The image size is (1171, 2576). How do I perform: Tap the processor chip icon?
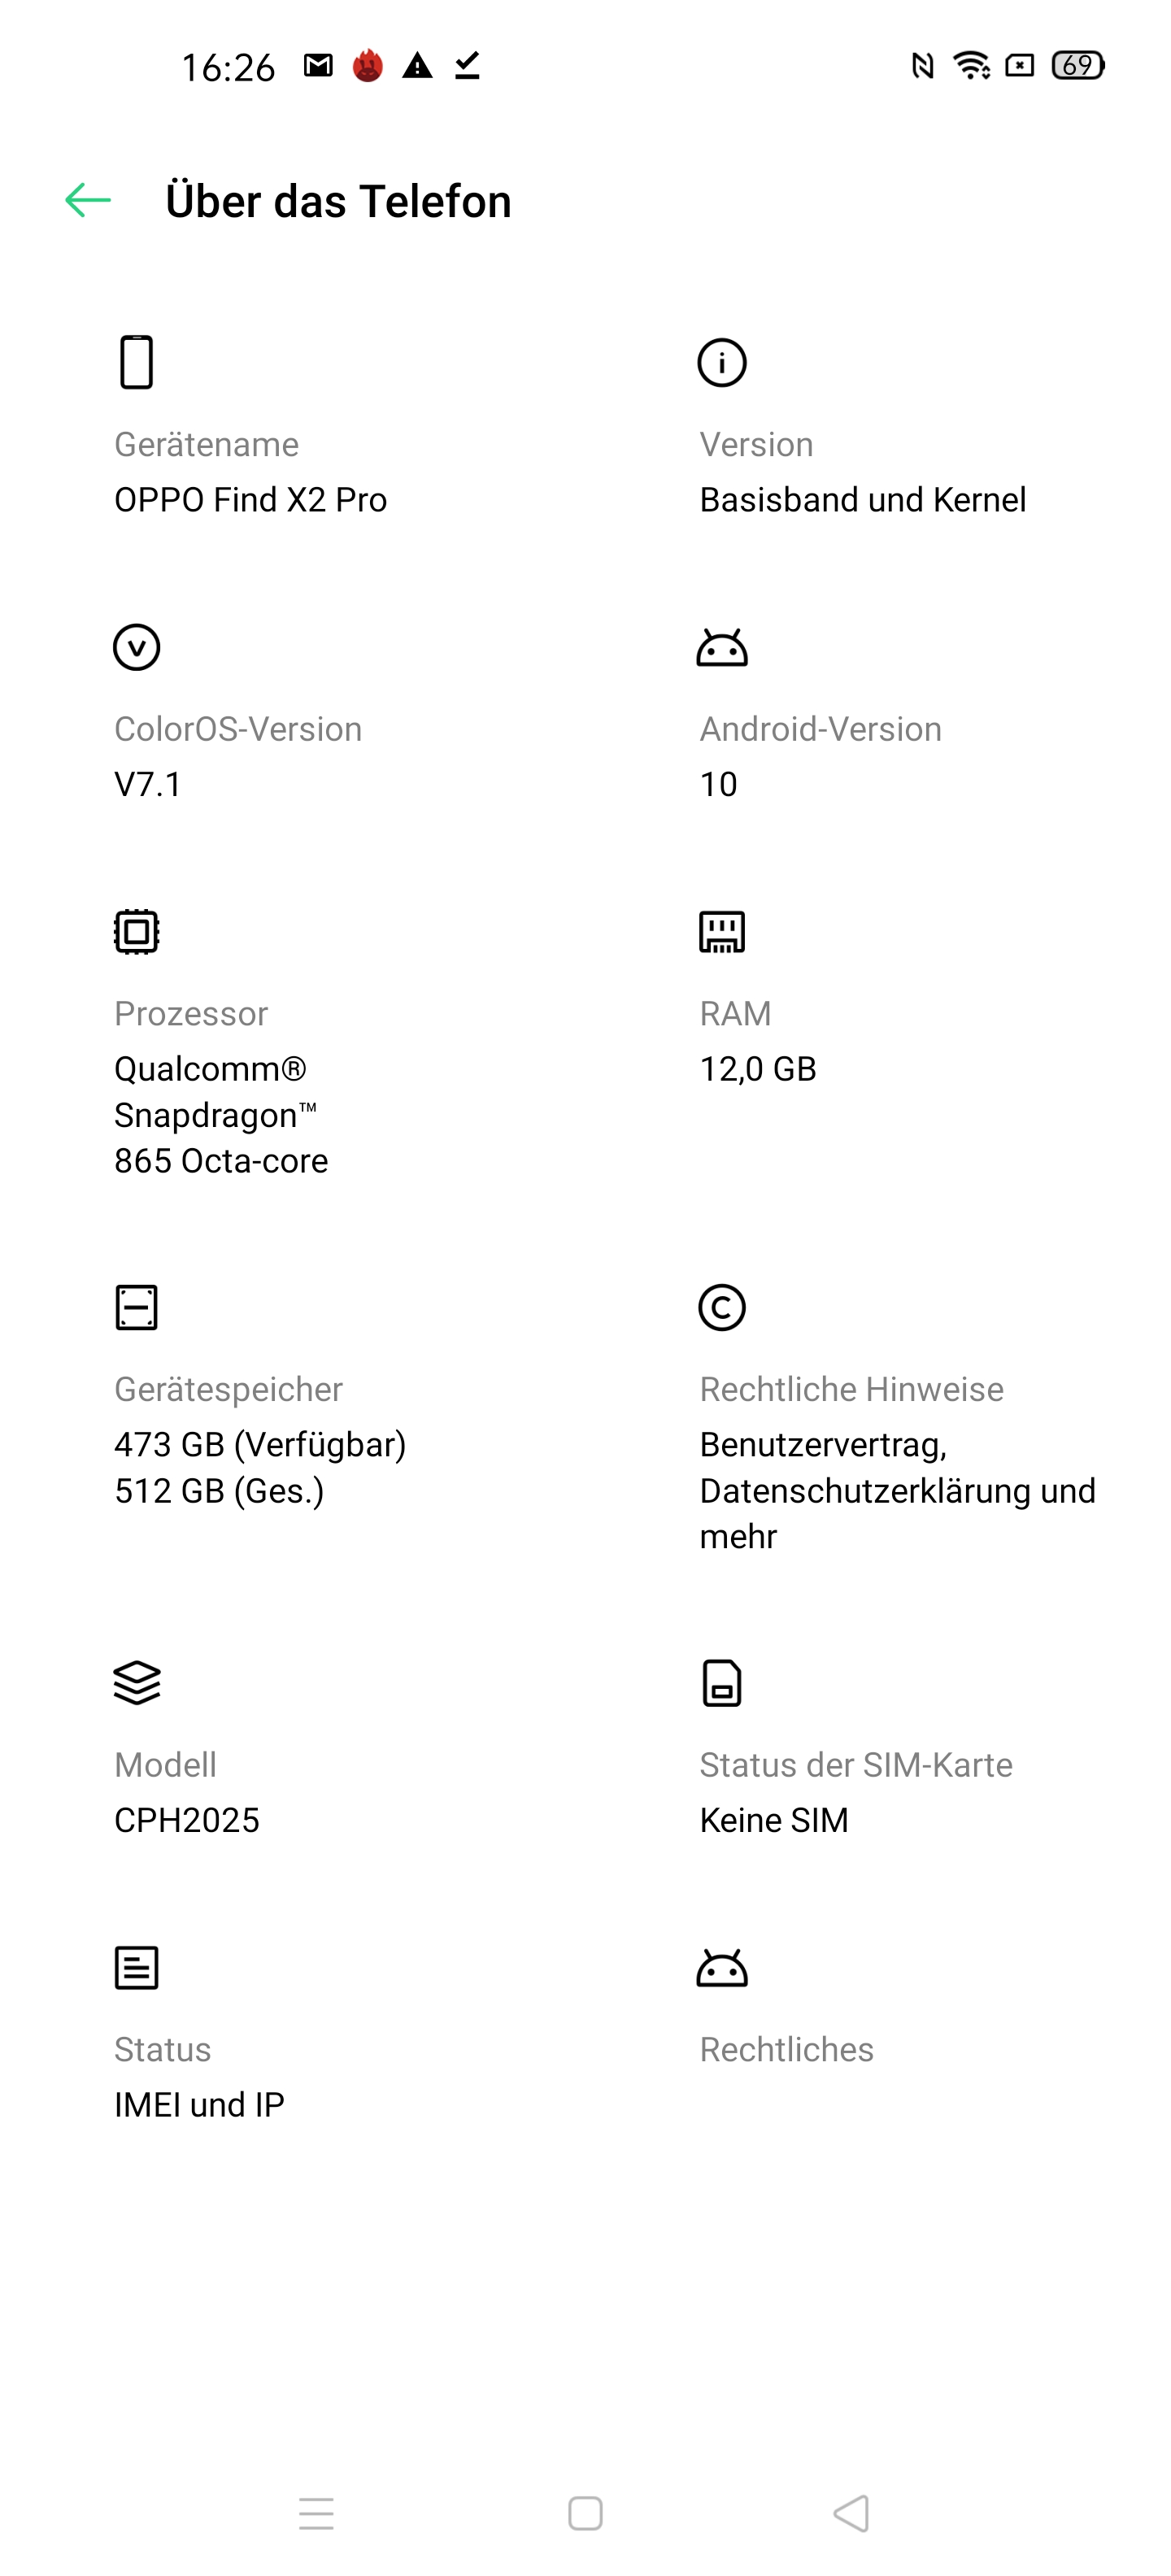coord(136,932)
